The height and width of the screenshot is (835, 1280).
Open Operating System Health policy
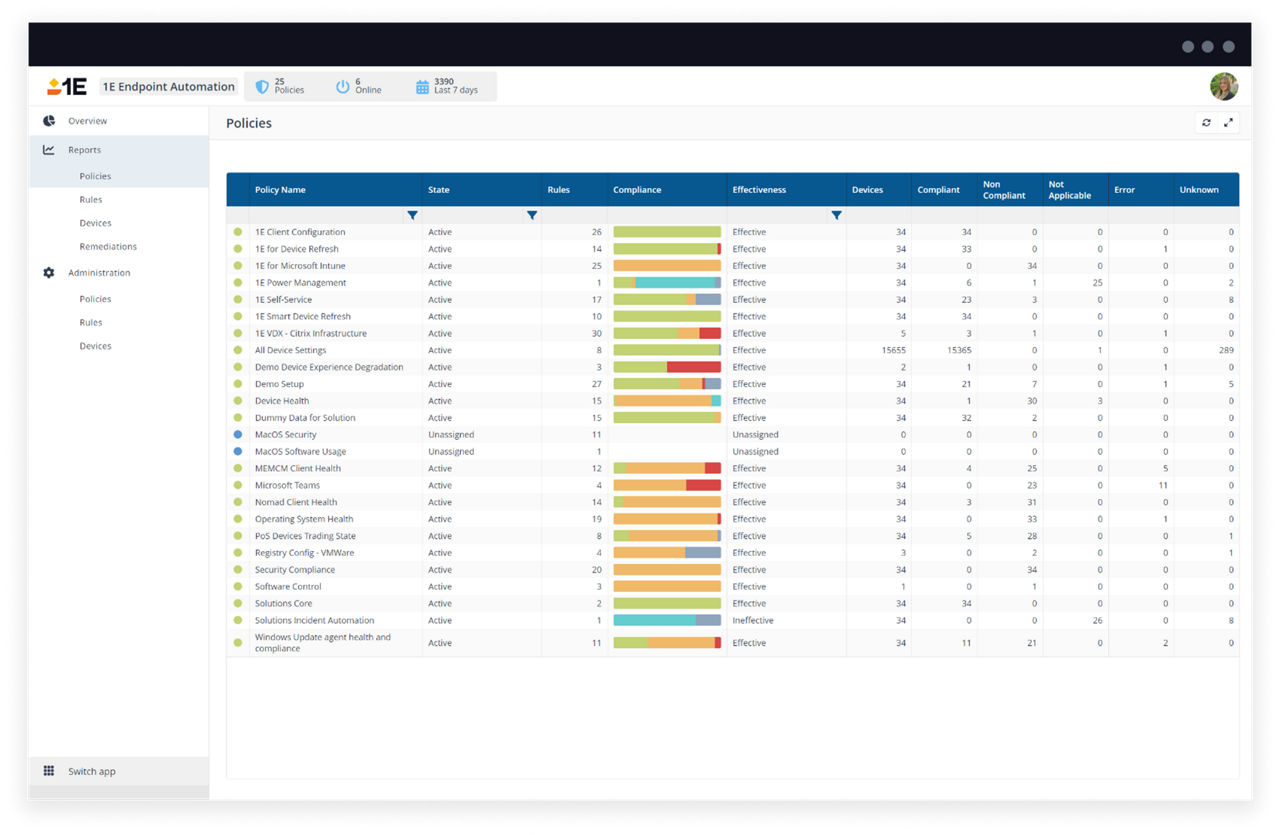[x=304, y=519]
